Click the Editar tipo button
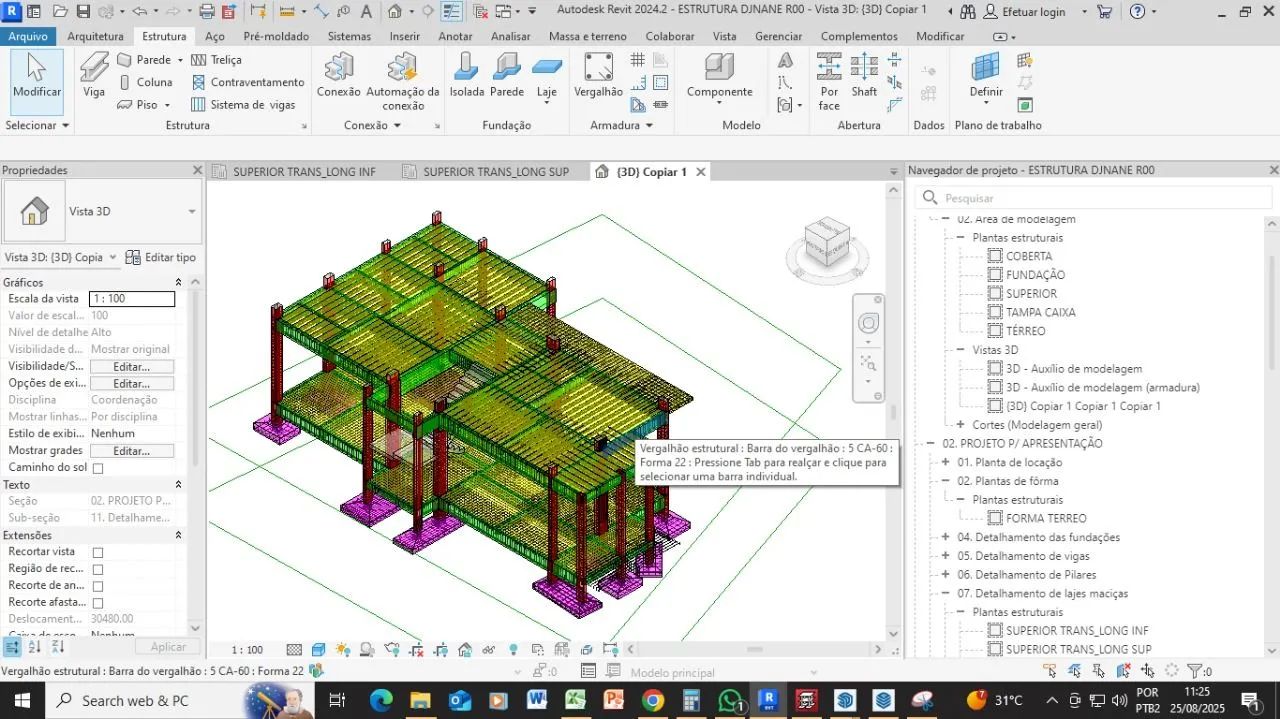 coord(161,257)
